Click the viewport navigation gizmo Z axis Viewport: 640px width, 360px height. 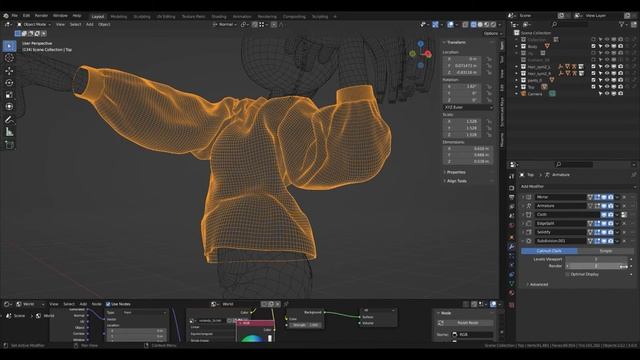click(420, 43)
